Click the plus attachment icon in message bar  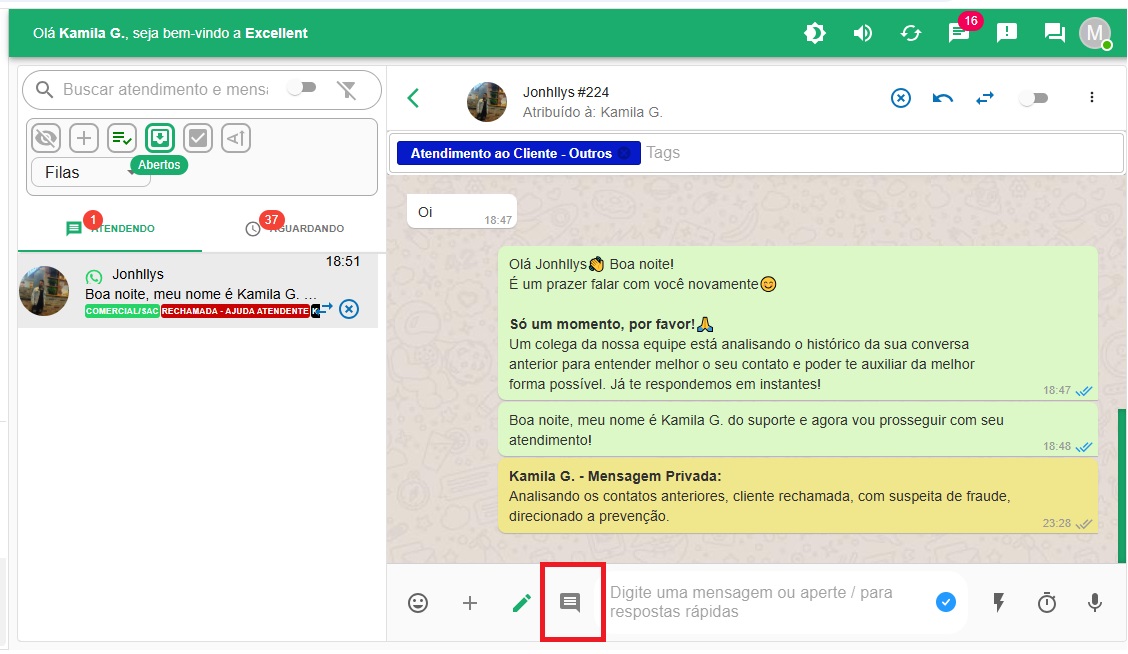[x=470, y=603]
